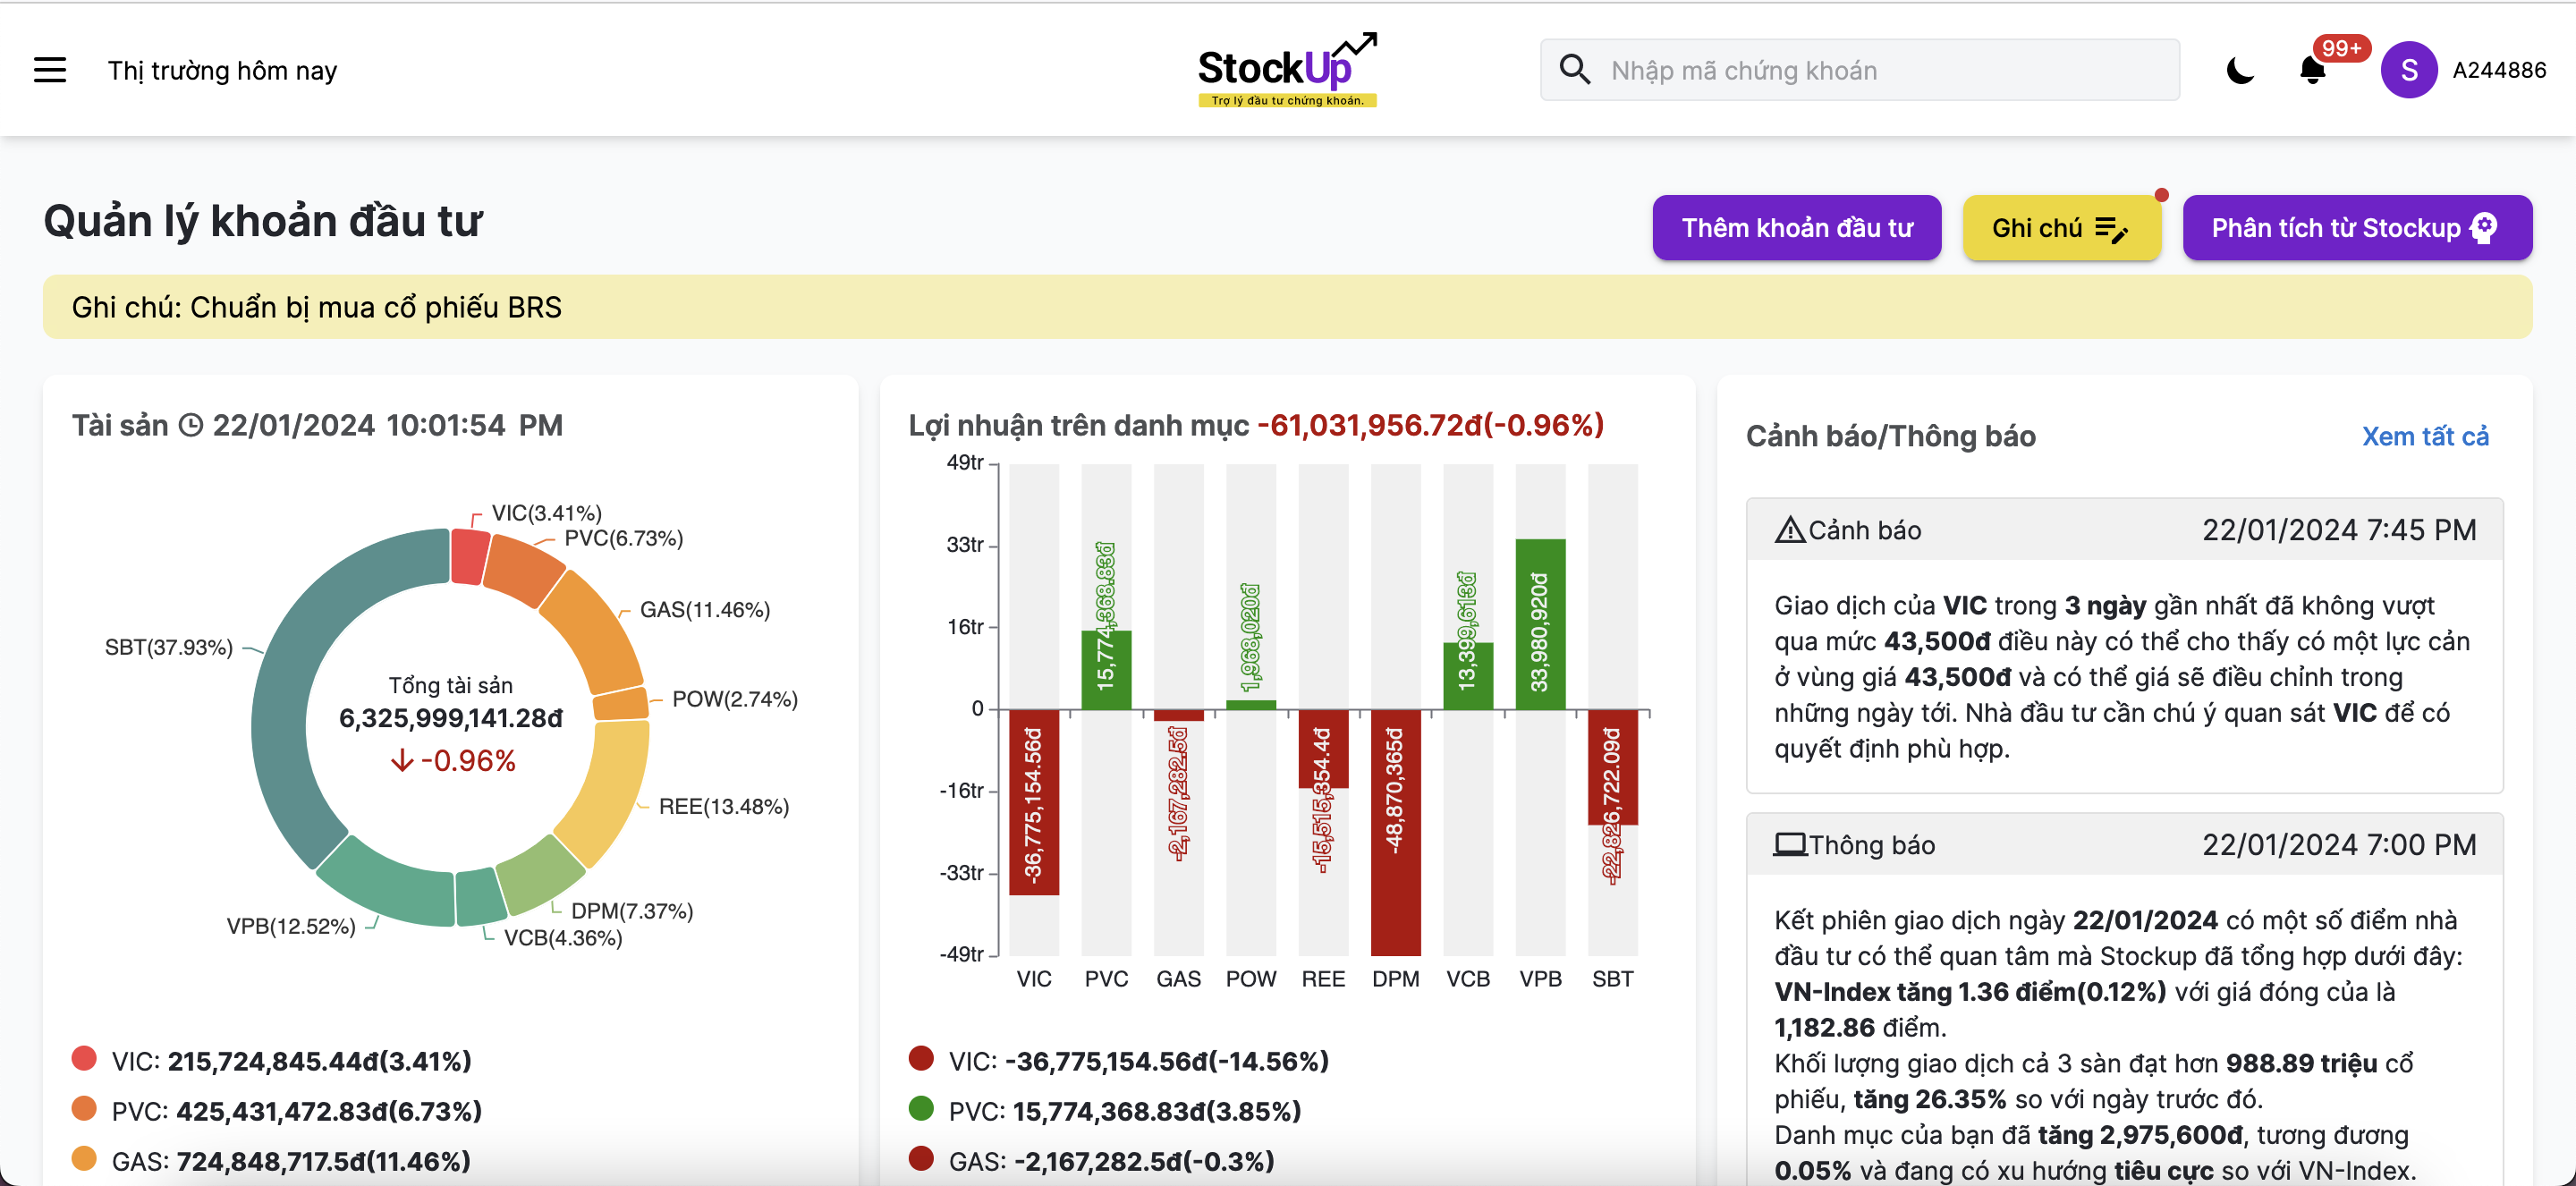
Task: Click the REE loss bar
Action: (1323, 749)
